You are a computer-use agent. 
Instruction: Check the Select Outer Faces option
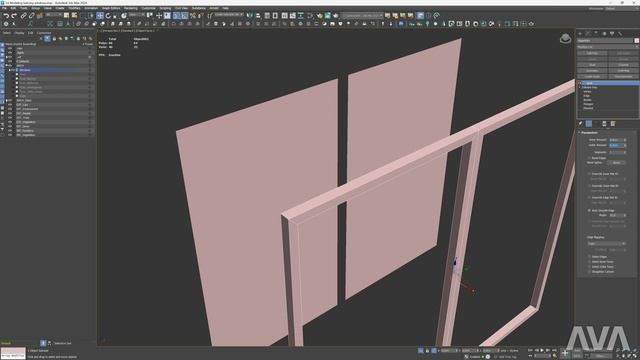click(589, 267)
